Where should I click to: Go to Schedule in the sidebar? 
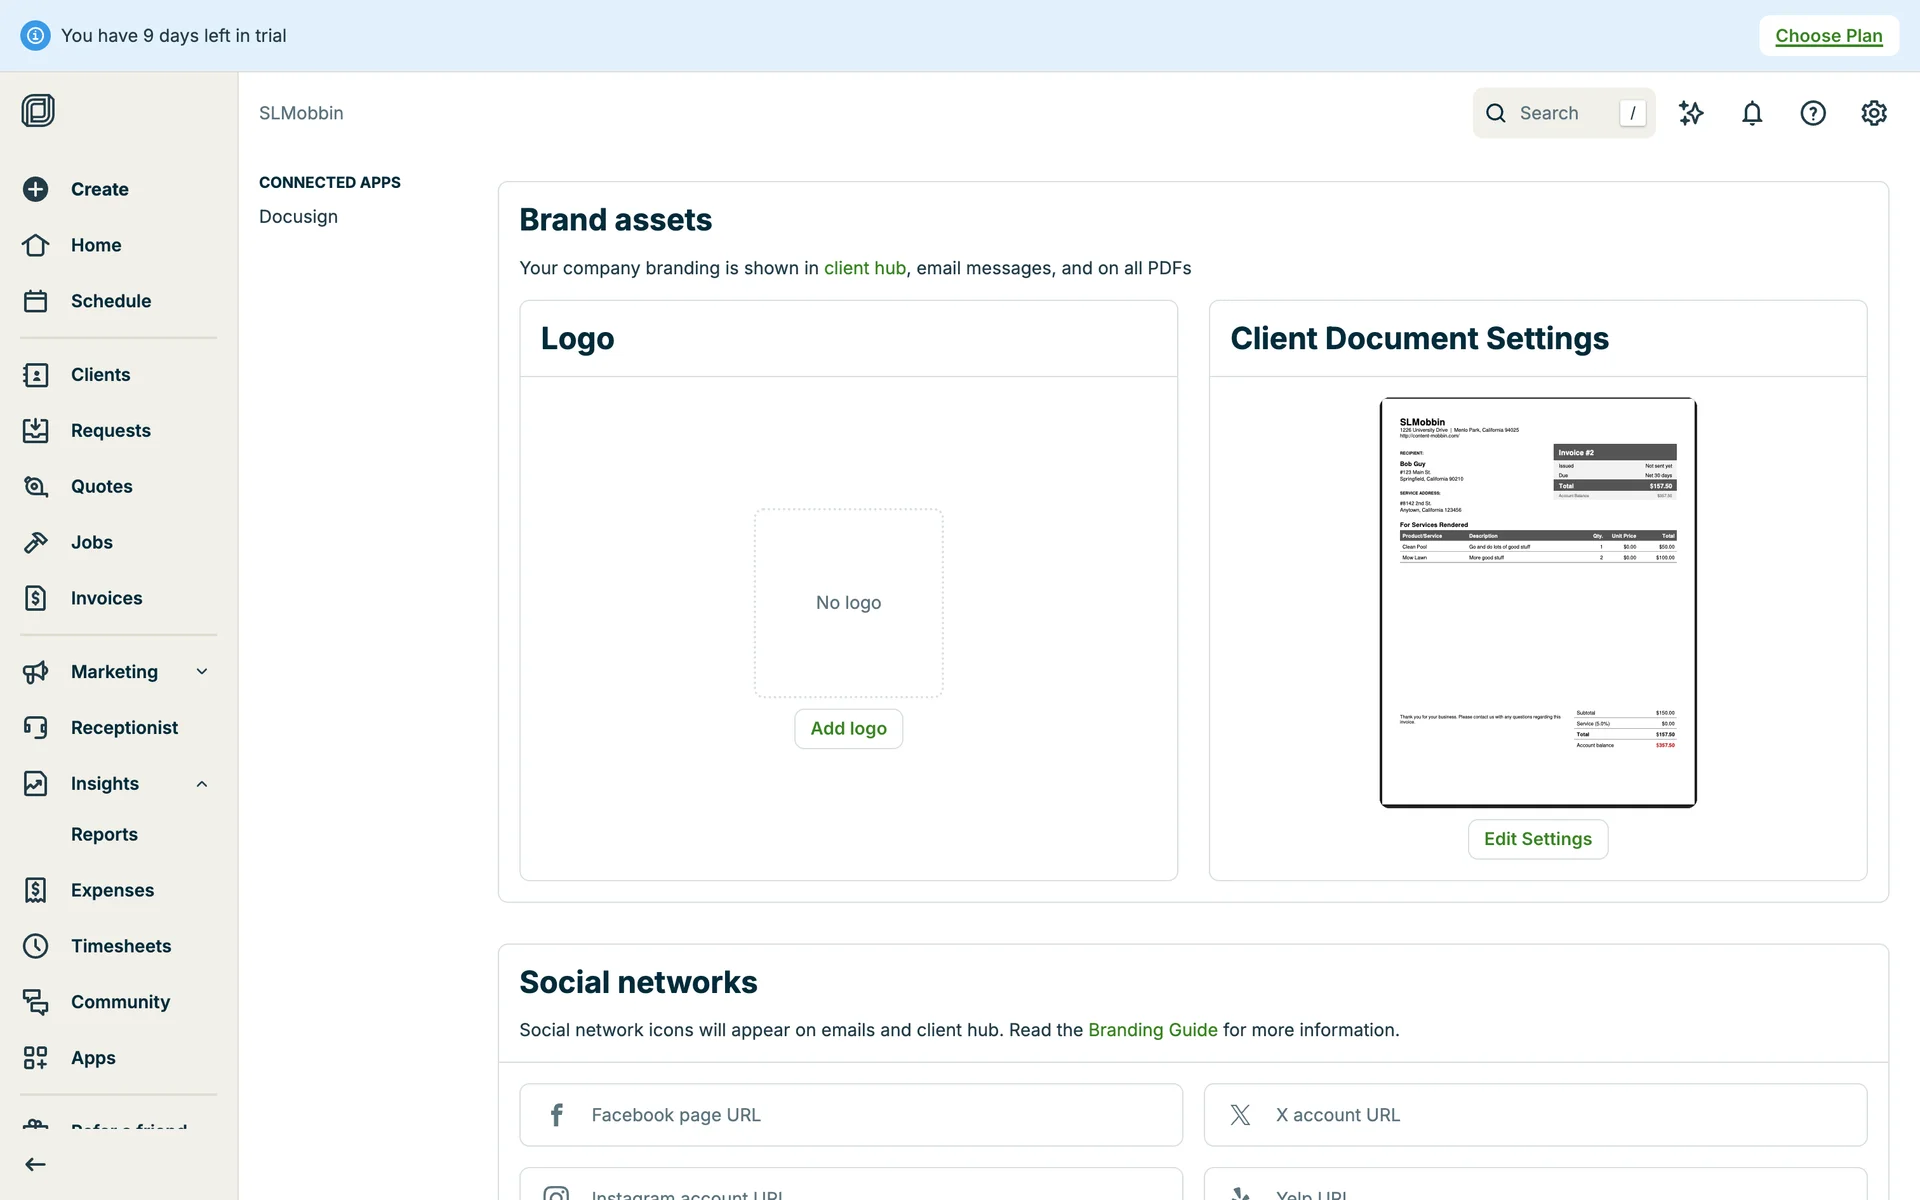tap(110, 301)
